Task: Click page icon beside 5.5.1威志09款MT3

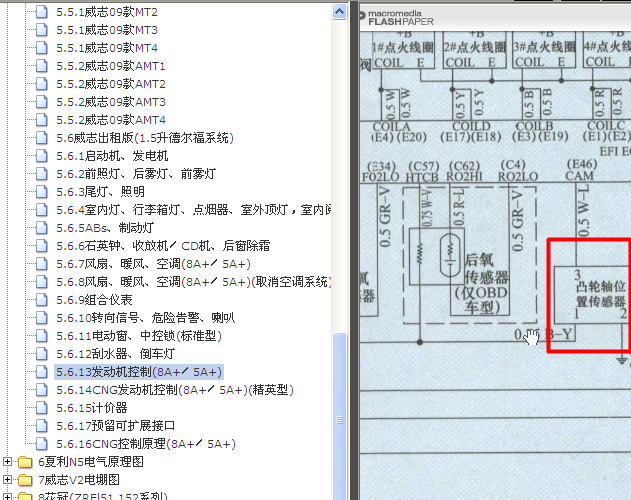Action: click(x=41, y=30)
